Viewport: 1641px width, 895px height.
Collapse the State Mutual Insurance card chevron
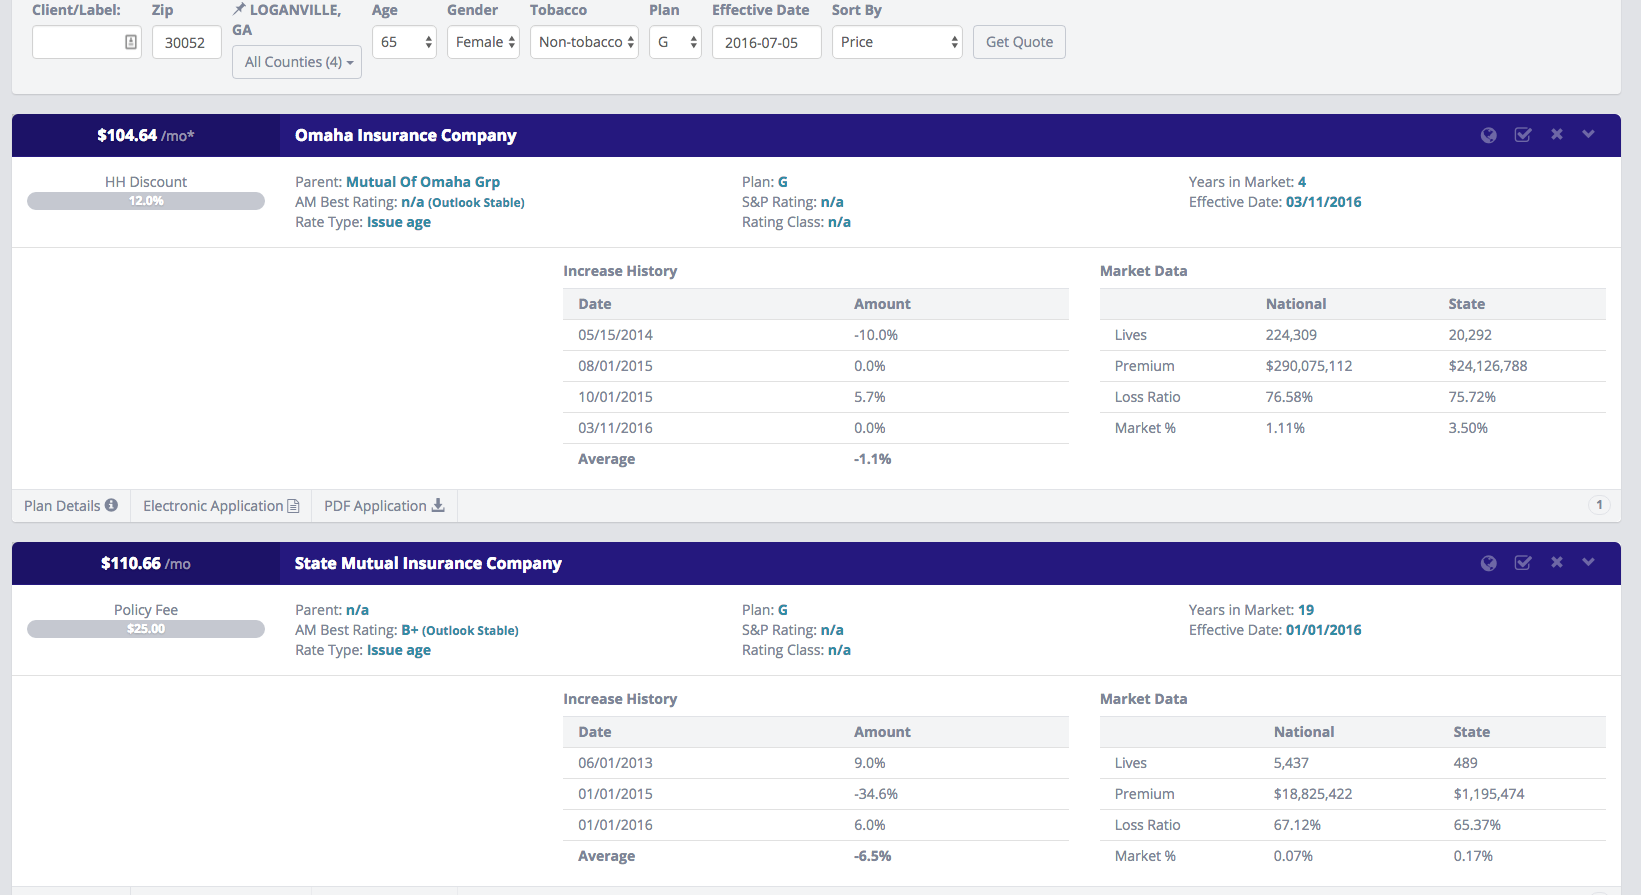(x=1588, y=562)
